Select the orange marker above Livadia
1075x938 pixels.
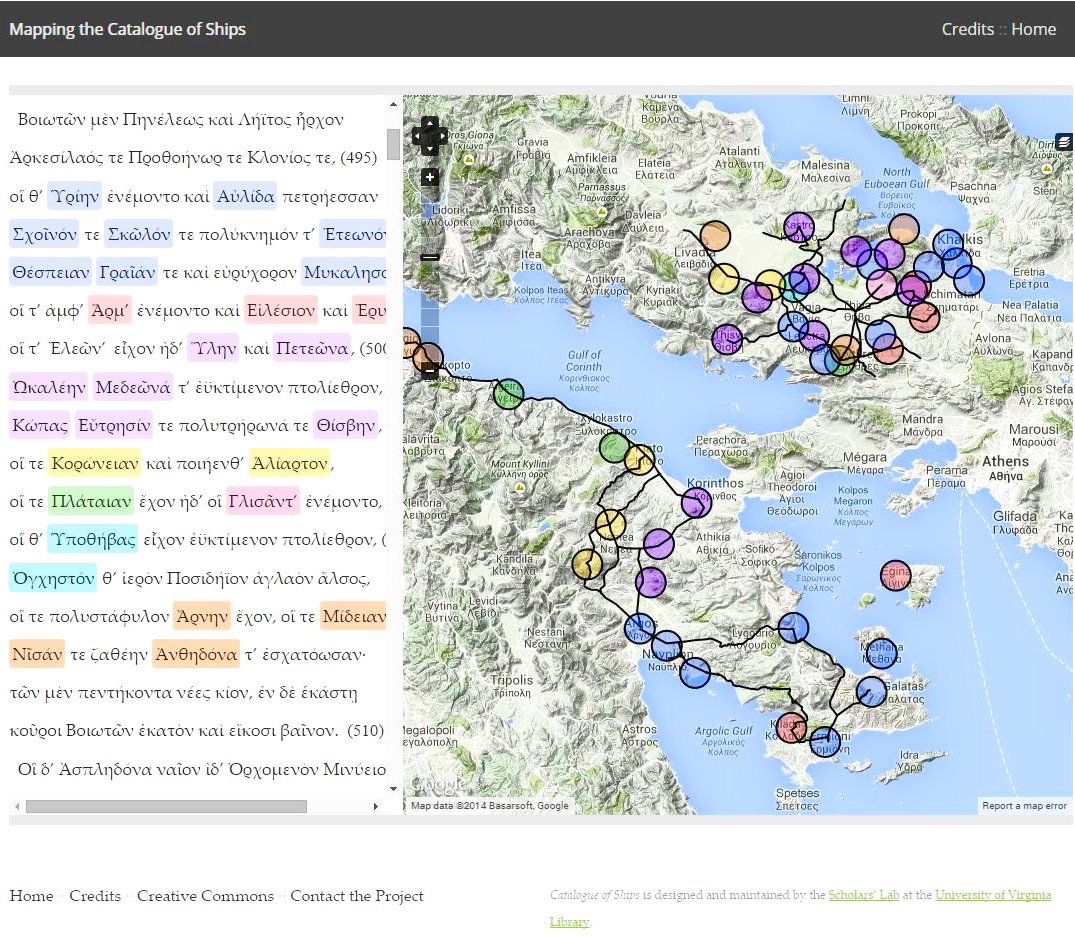715,237
